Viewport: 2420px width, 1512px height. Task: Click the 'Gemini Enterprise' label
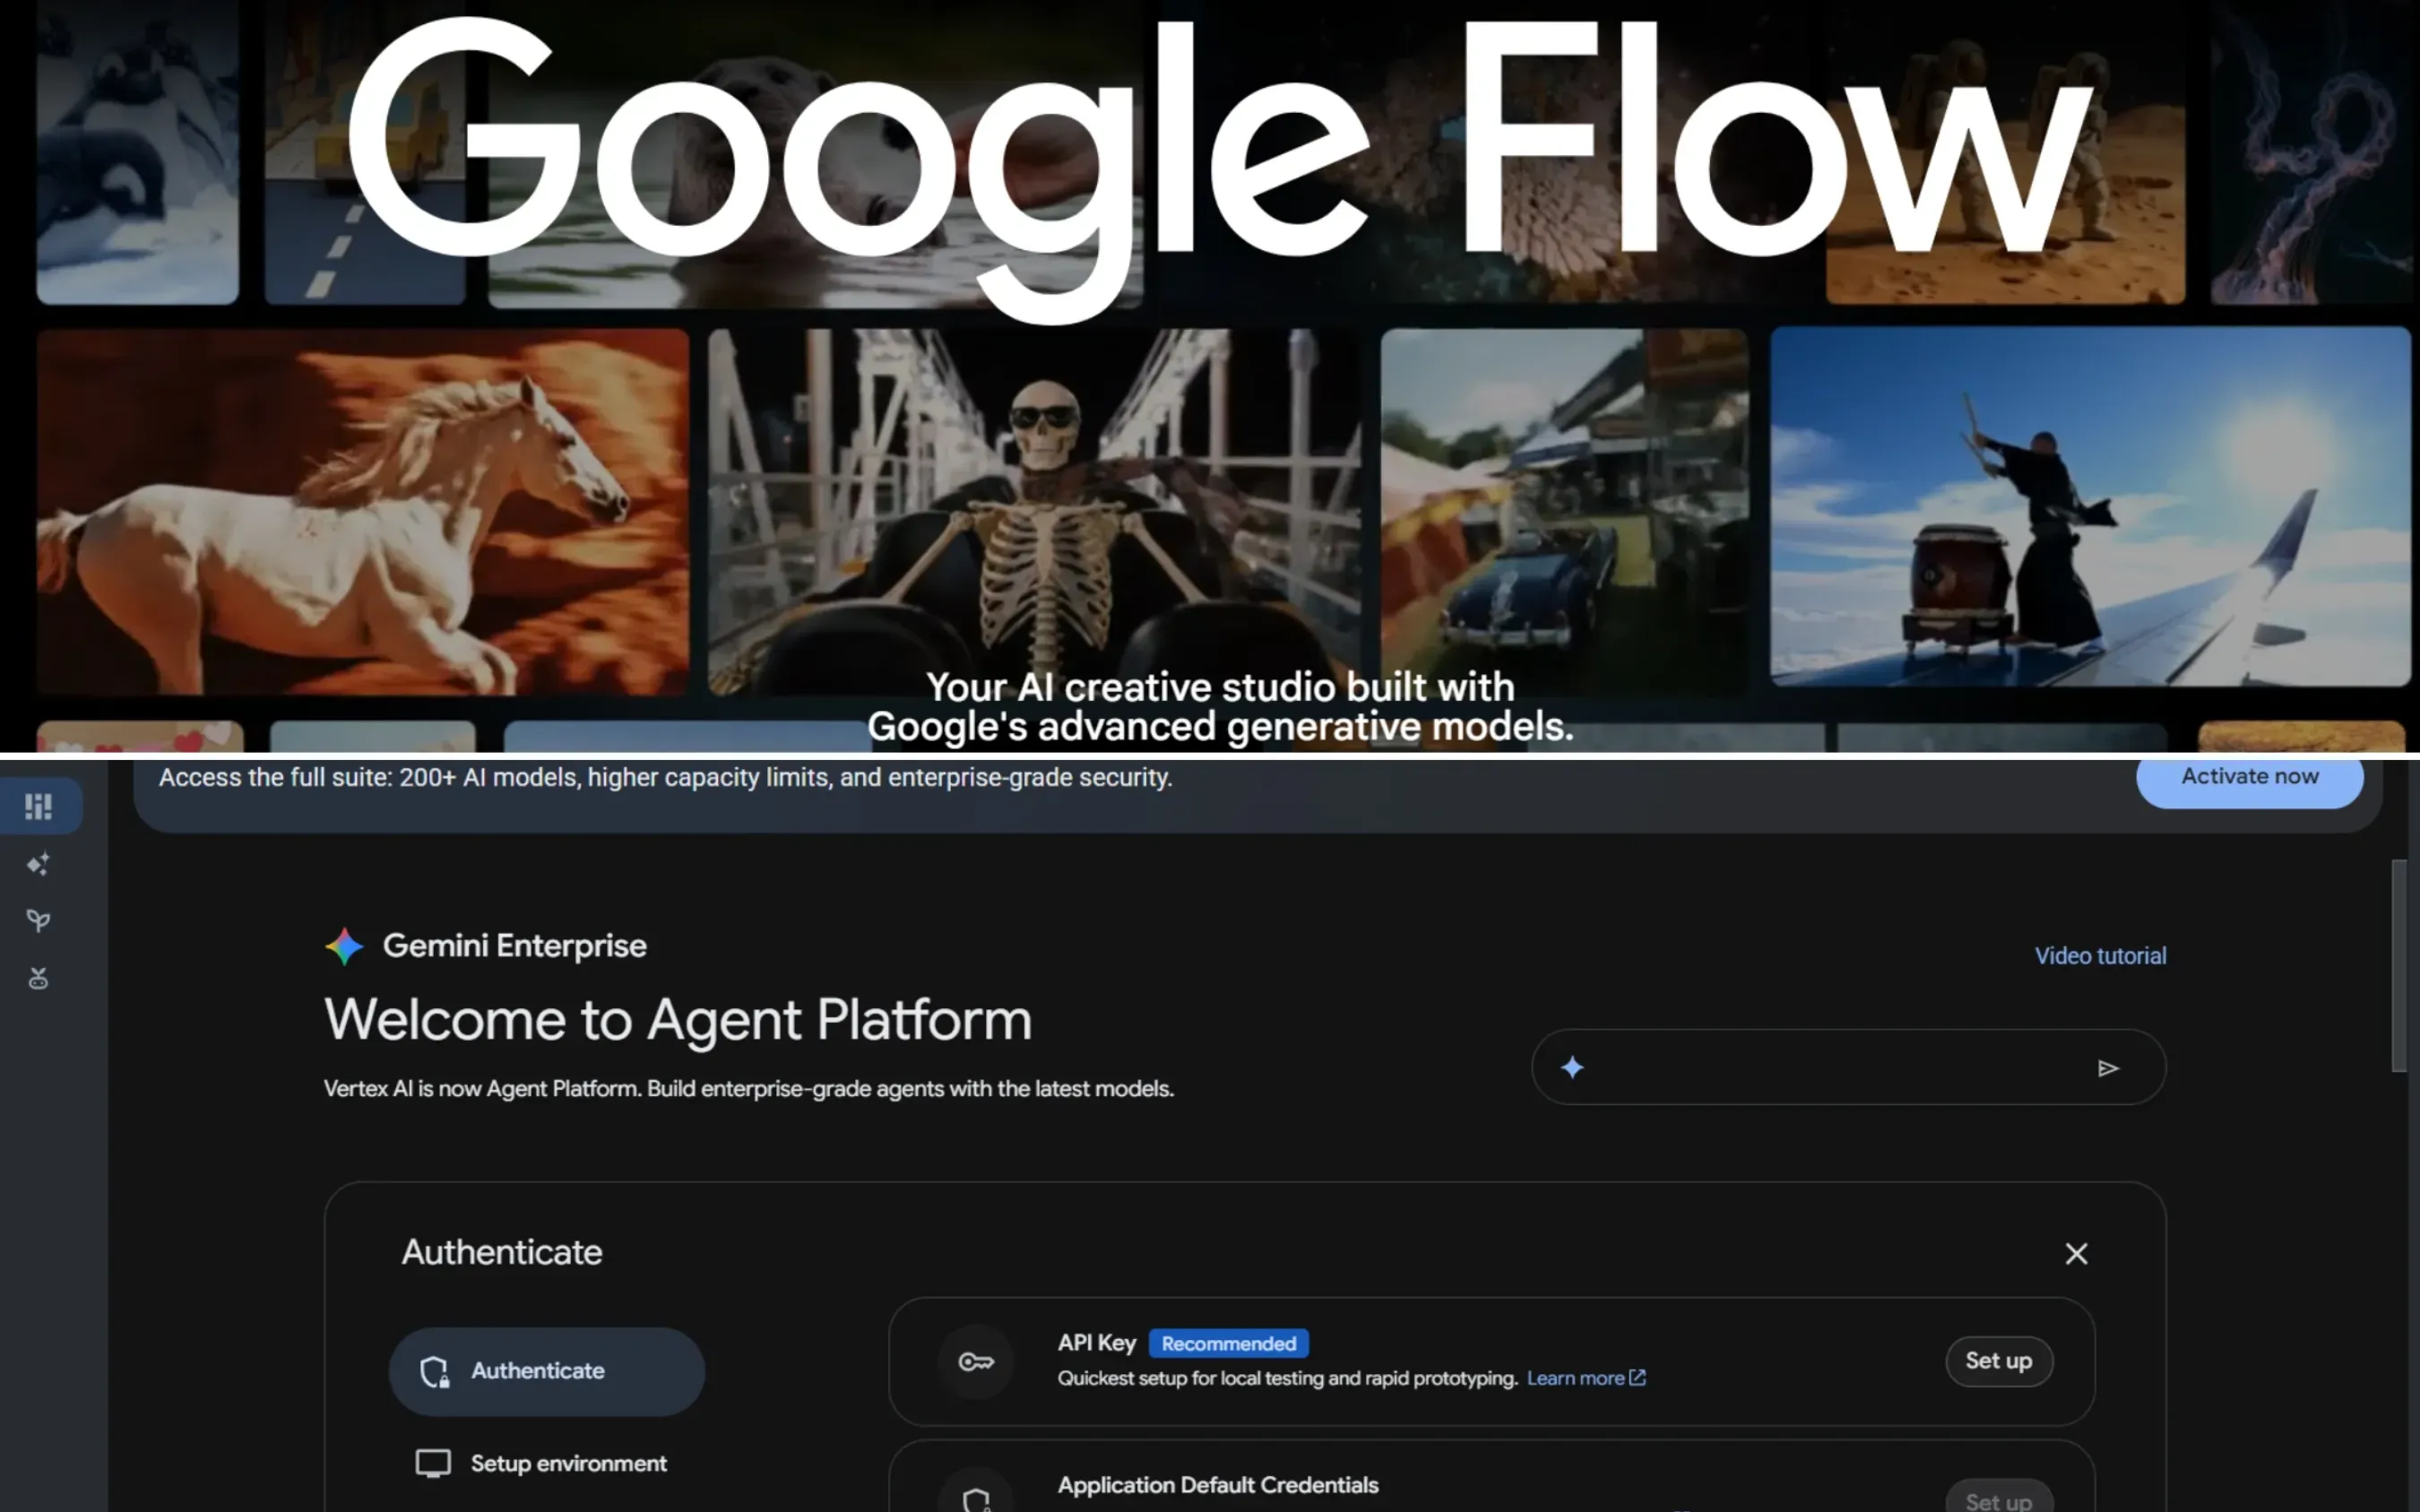[514, 946]
